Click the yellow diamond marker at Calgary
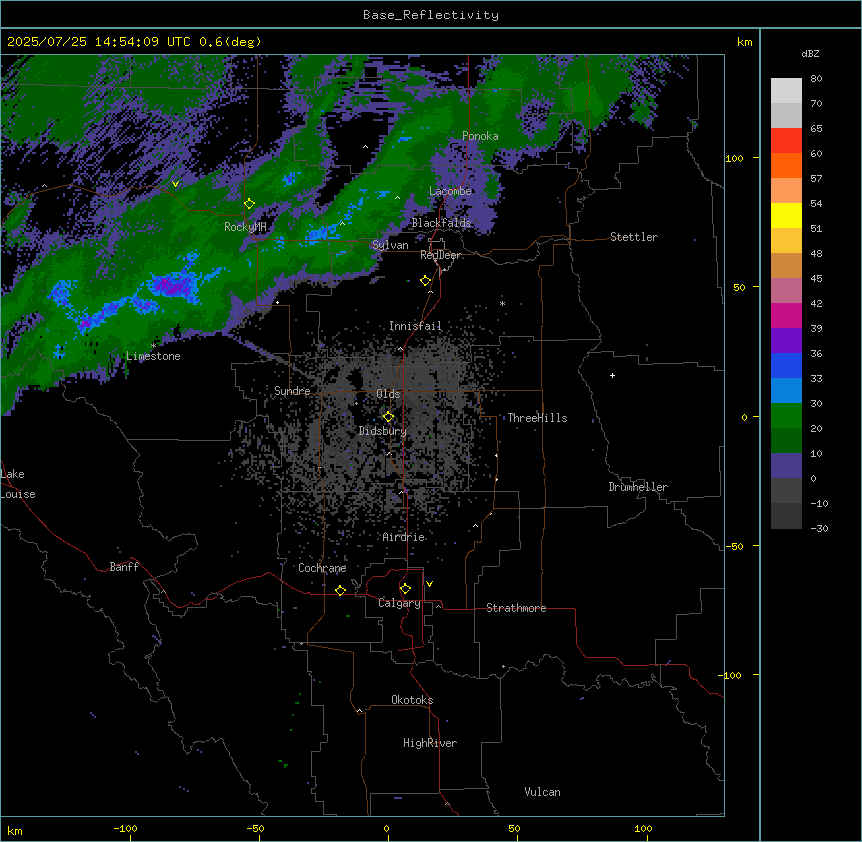This screenshot has height=842, width=862. (405, 589)
